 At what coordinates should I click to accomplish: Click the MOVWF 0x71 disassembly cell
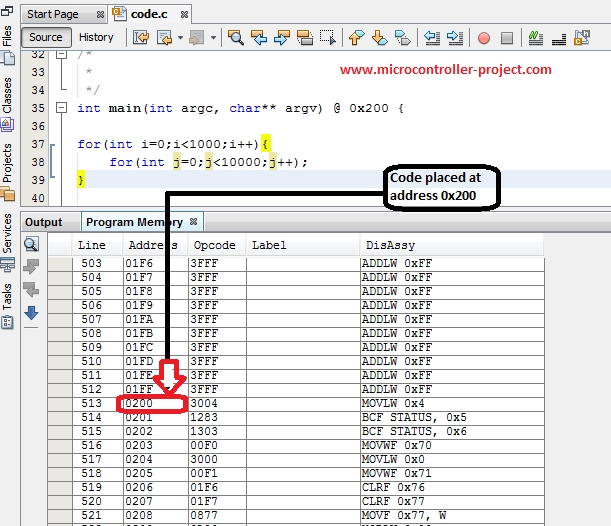452,473
